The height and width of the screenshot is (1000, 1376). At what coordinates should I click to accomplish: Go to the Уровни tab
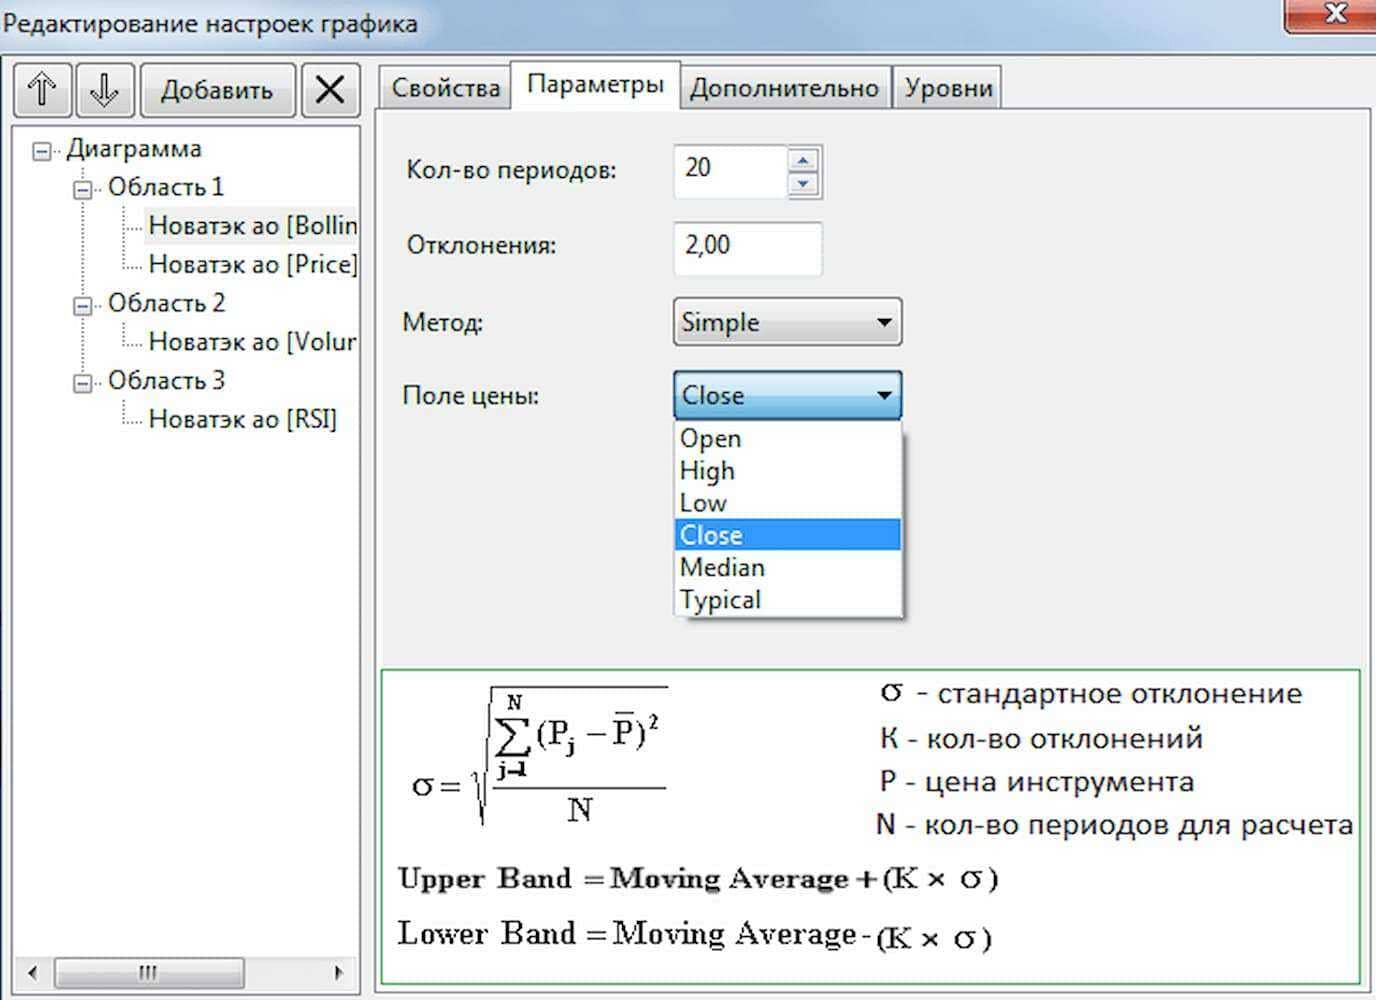coord(948,88)
